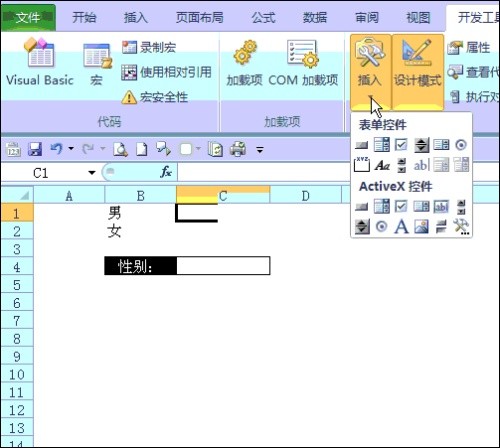Viewport: 500px width, 448px height.
Task: Insert an ActiveX Spin Button
Action: pos(362,227)
